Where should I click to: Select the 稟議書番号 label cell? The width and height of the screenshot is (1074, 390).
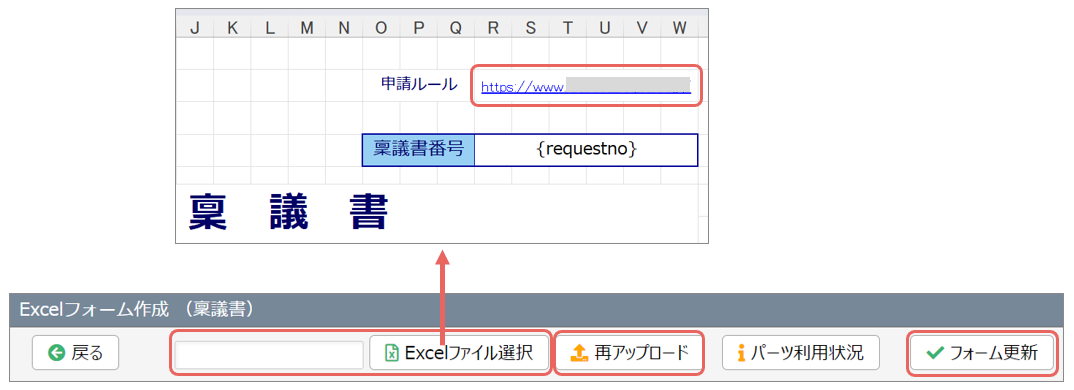(x=419, y=149)
